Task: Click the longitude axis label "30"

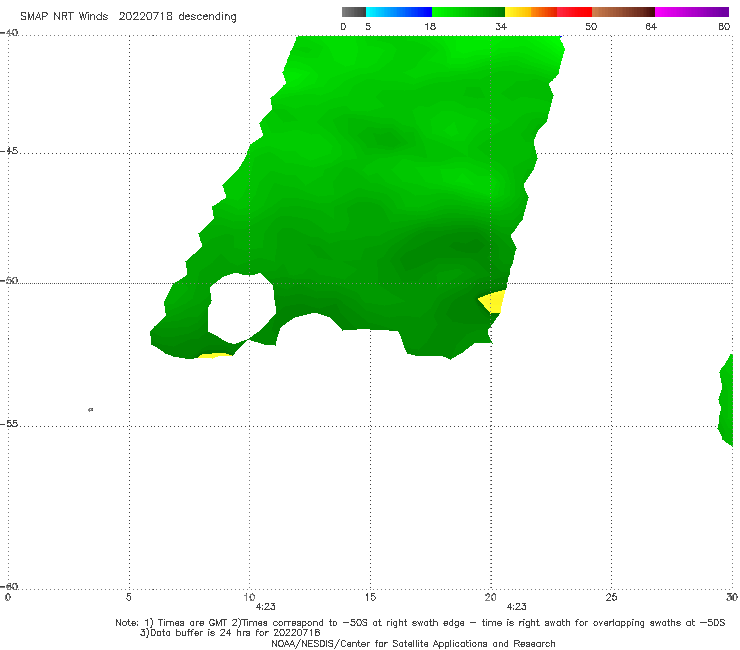Action: 732,597
